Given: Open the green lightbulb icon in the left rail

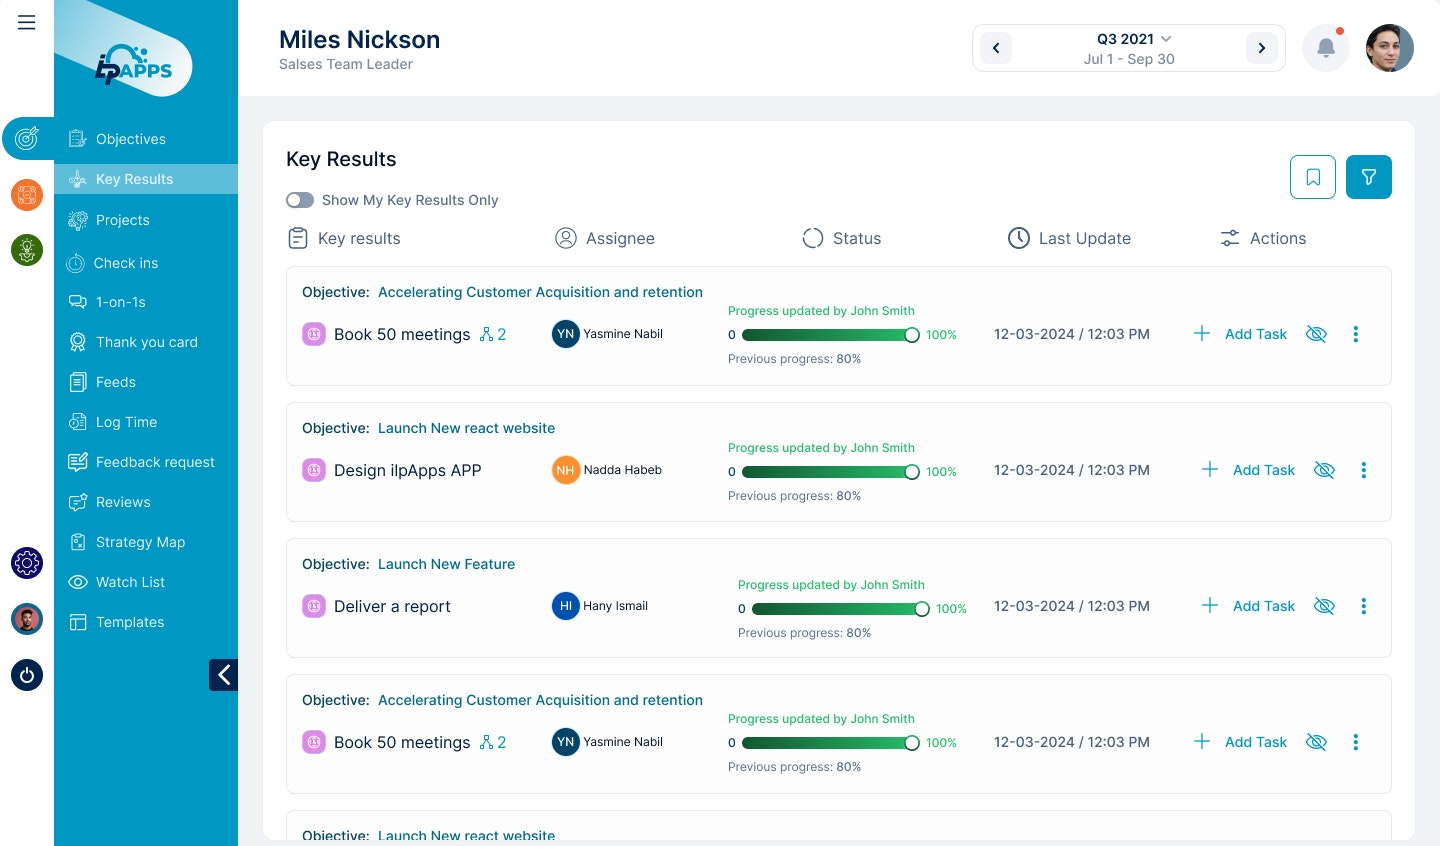Looking at the screenshot, I should click(27, 250).
